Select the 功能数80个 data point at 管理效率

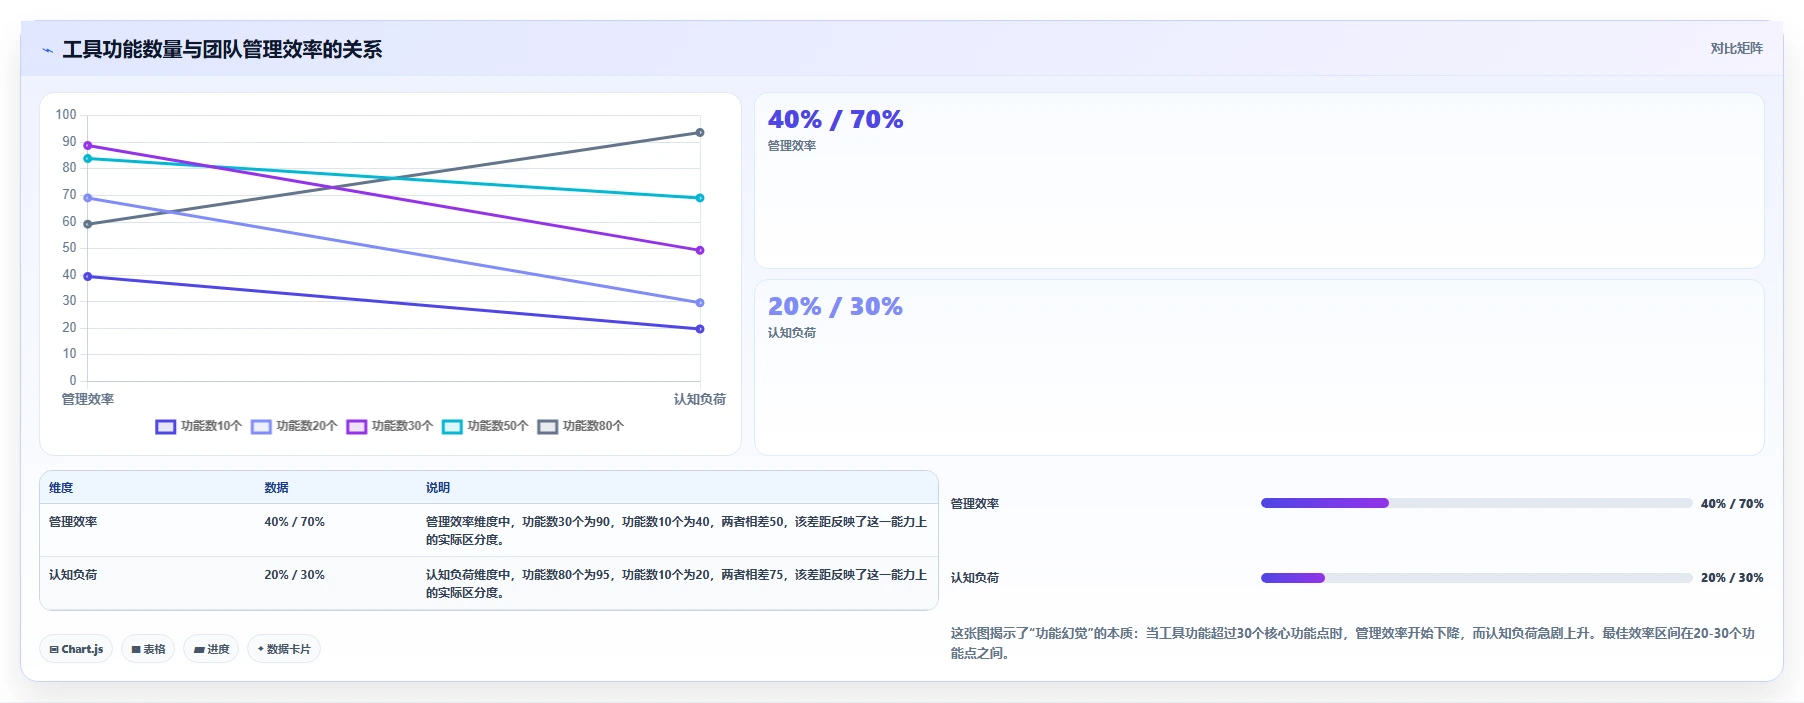[88, 224]
